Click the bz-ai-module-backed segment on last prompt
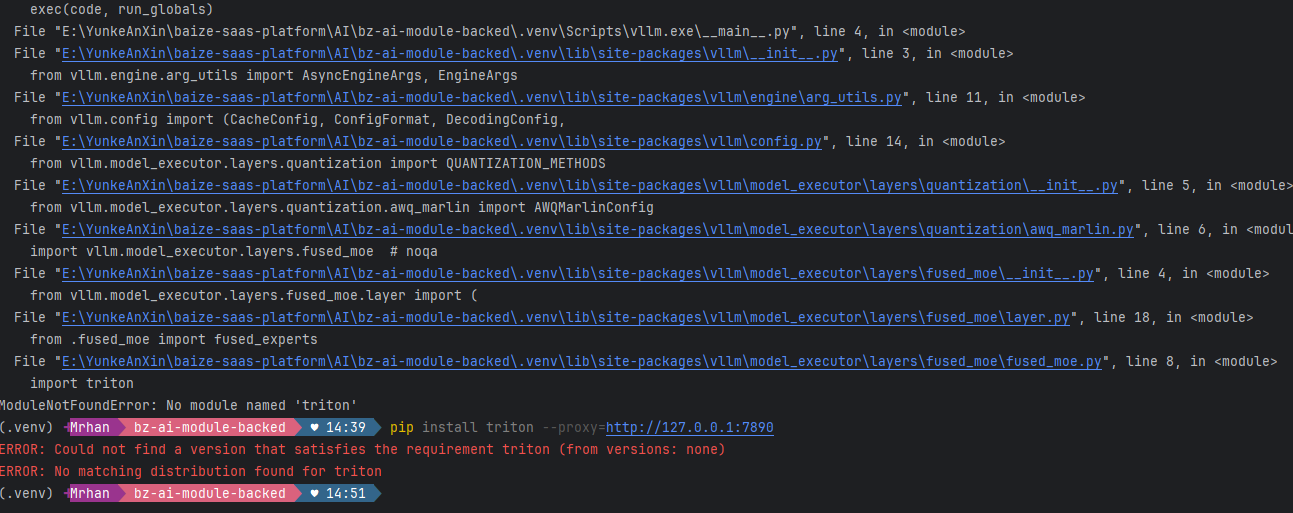Viewport: 1293px width, 513px height. point(210,493)
